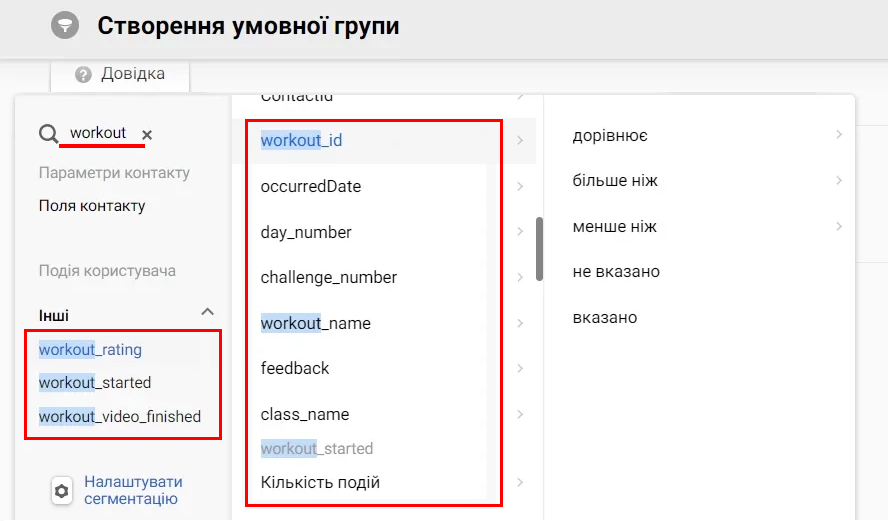Expand the дорівнює condition arrow

click(x=839, y=135)
